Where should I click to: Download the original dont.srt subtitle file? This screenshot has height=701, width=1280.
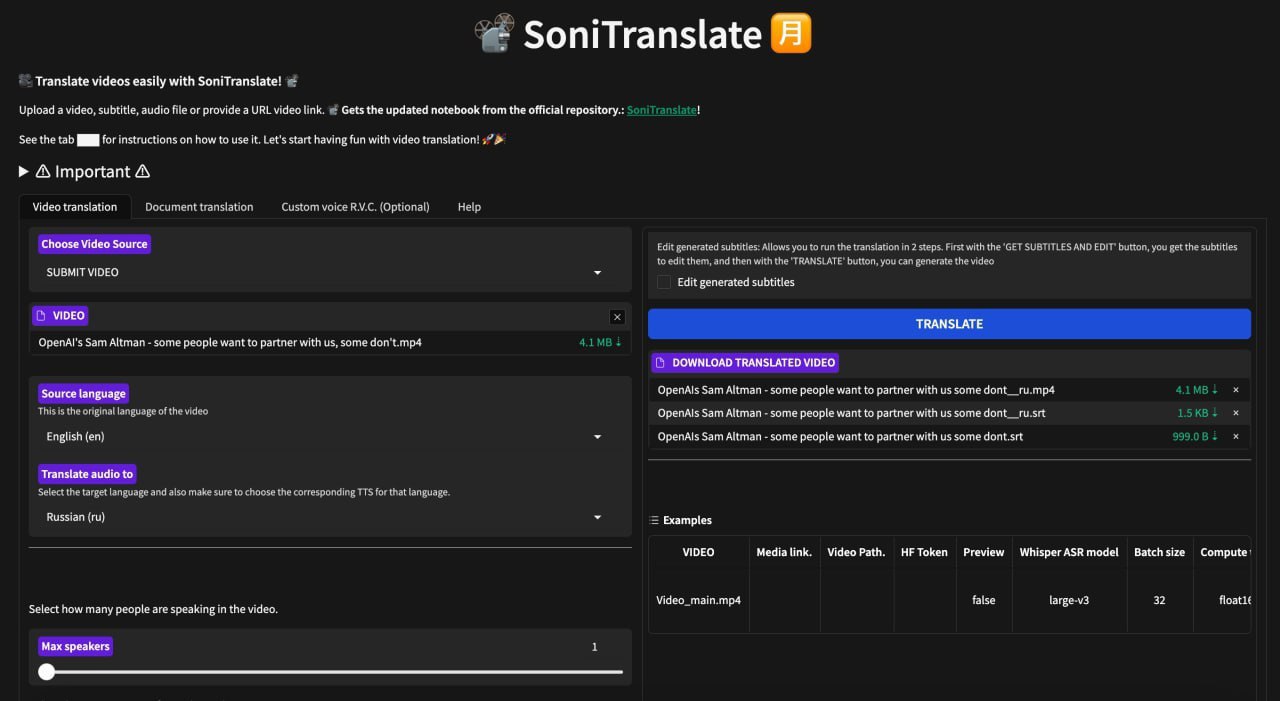(1195, 437)
